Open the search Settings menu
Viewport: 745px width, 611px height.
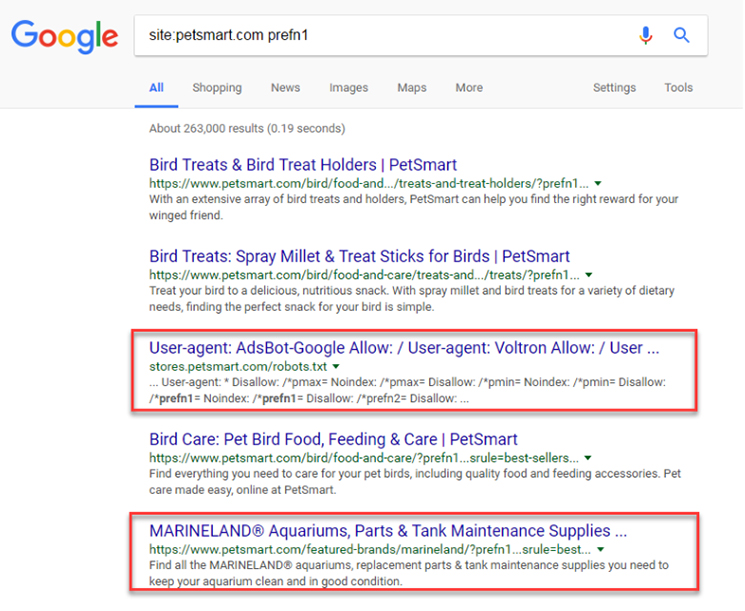[614, 88]
